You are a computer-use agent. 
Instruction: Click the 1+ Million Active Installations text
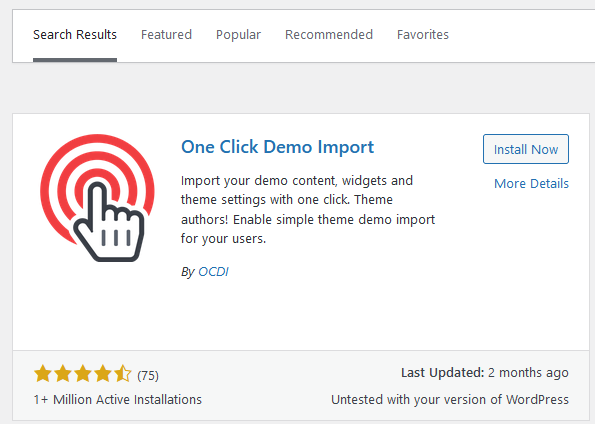(x=118, y=400)
